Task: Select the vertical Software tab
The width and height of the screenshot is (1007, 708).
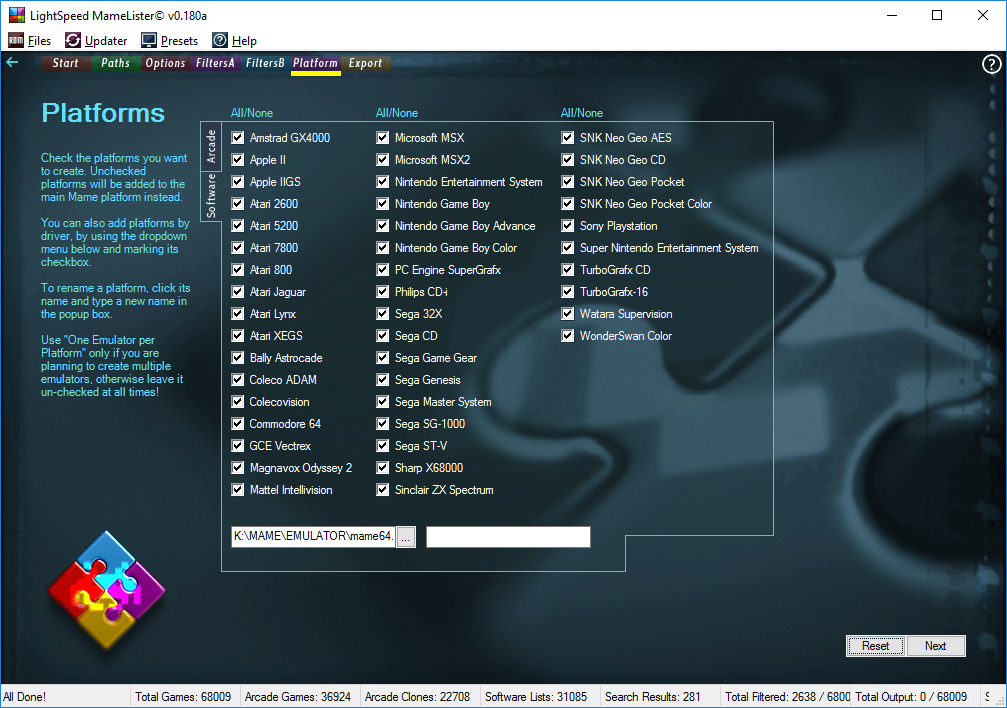Action: coord(211,196)
